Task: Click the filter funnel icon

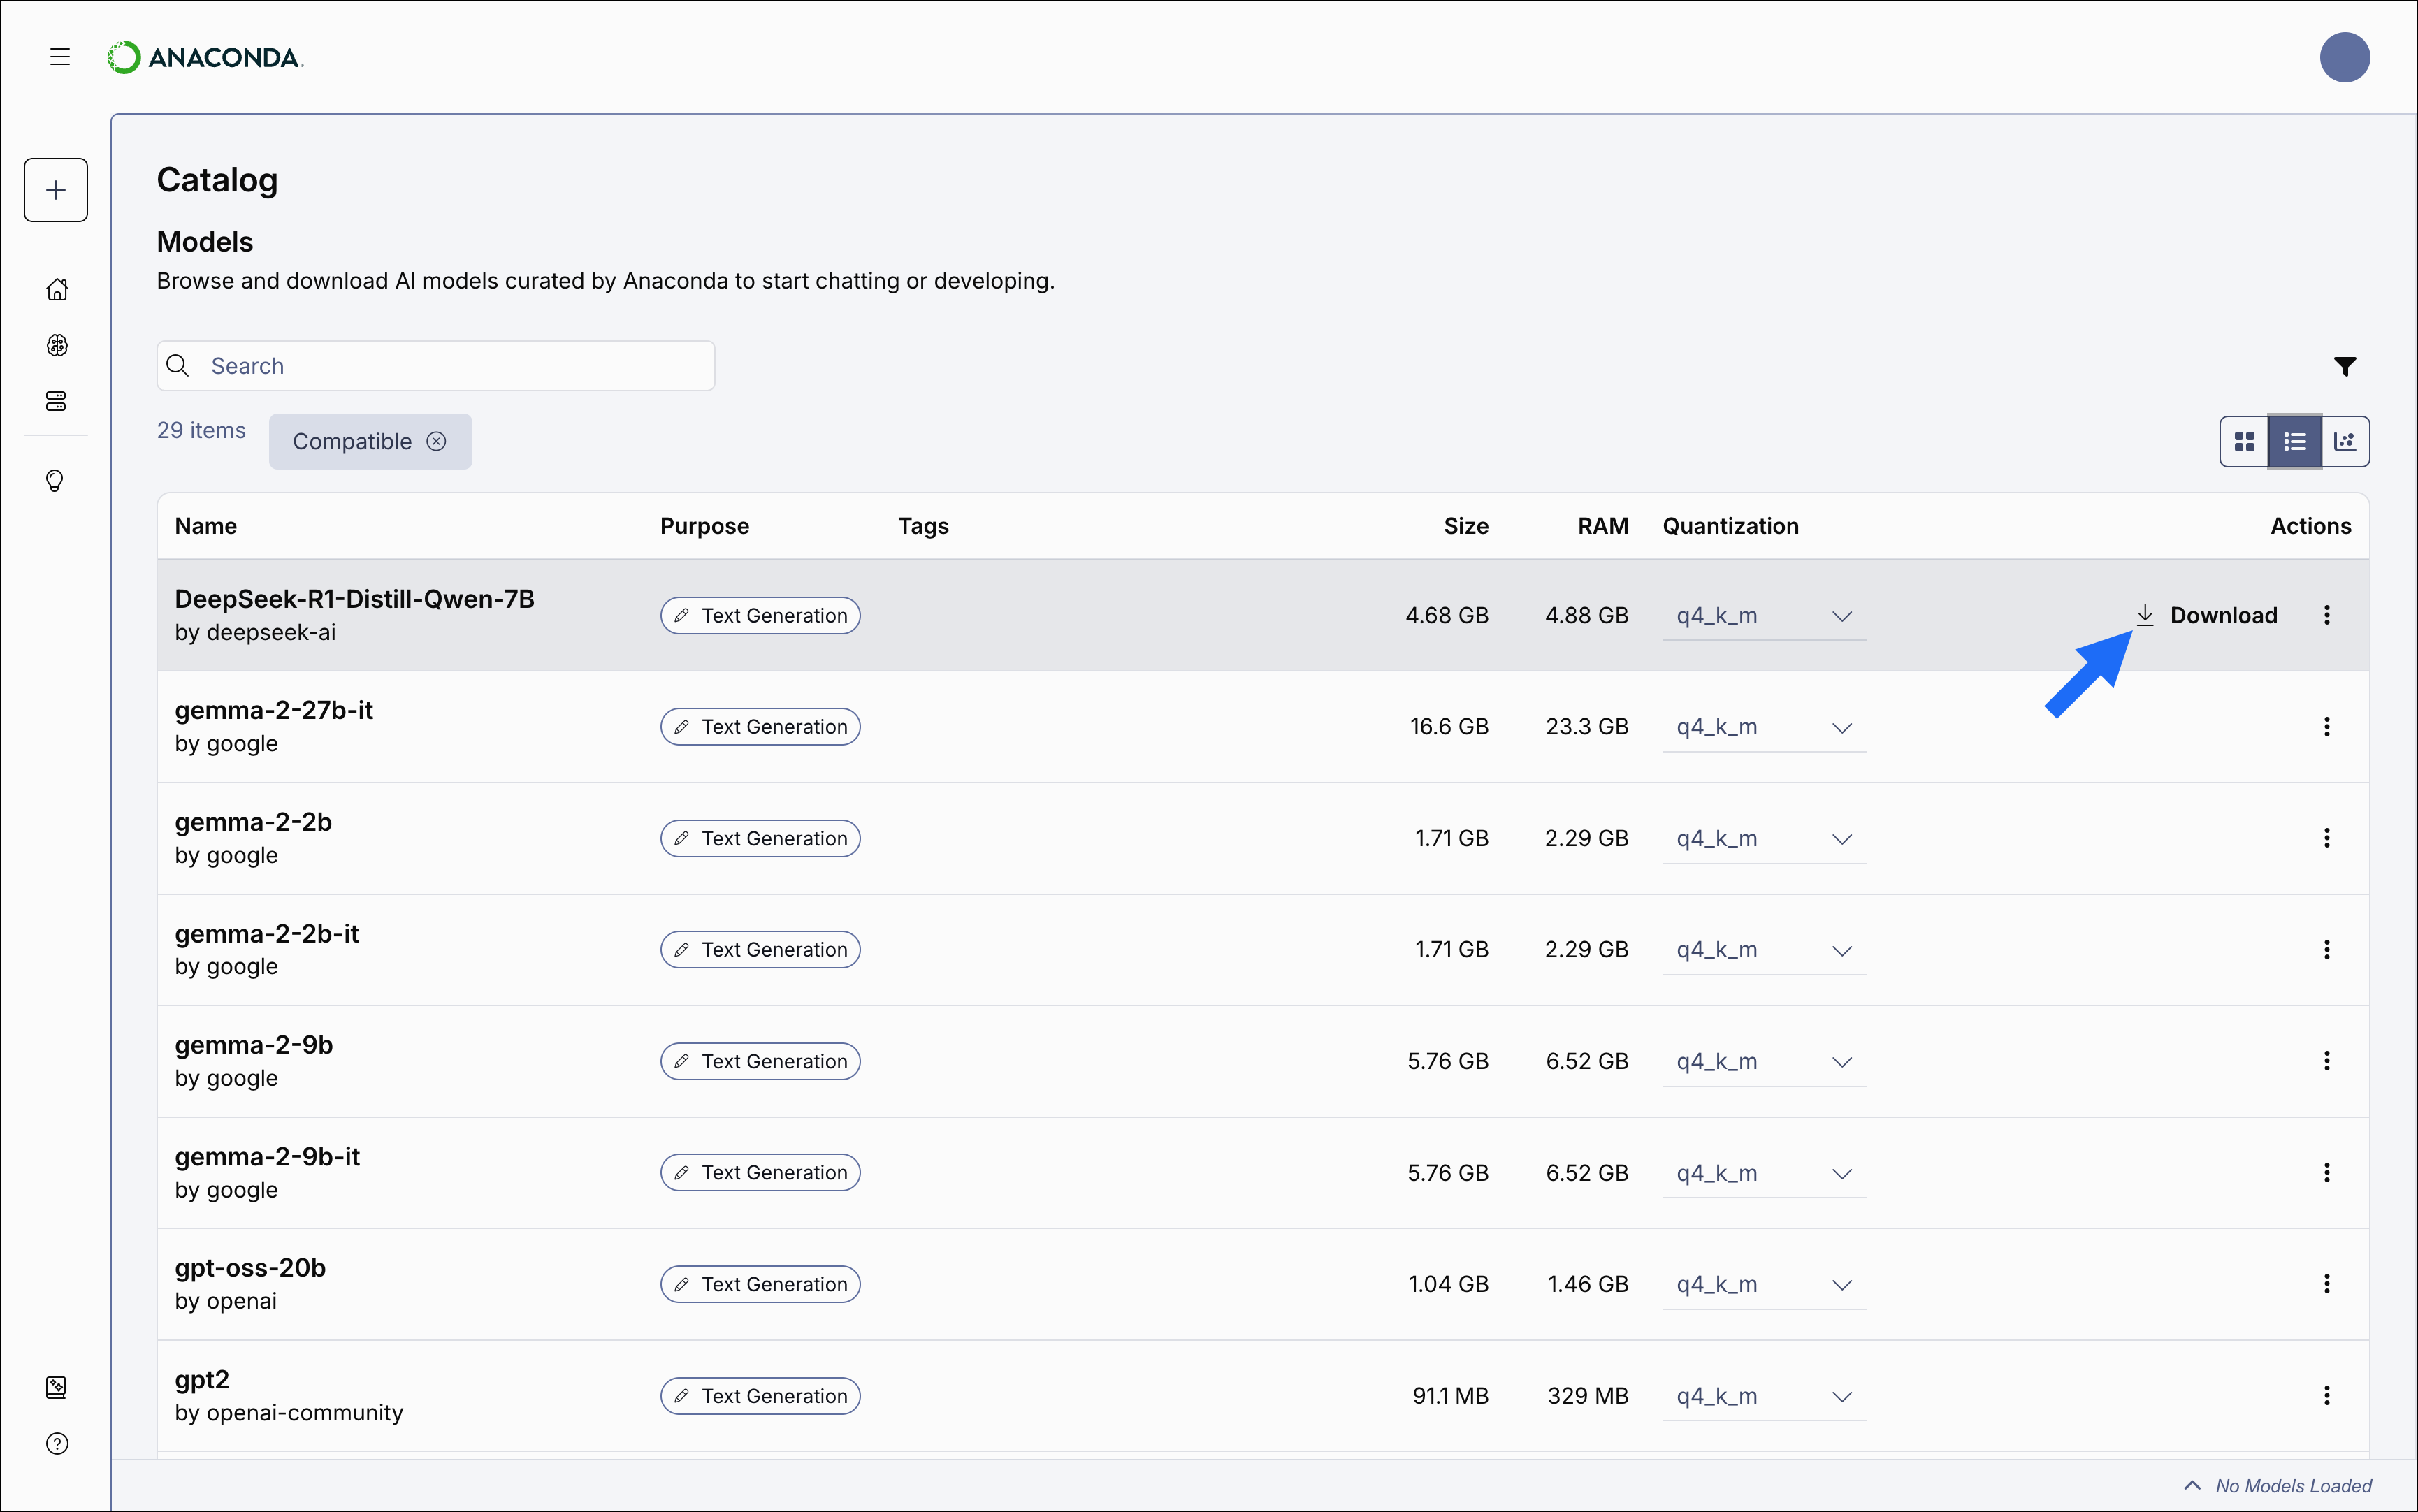Action: [2345, 367]
